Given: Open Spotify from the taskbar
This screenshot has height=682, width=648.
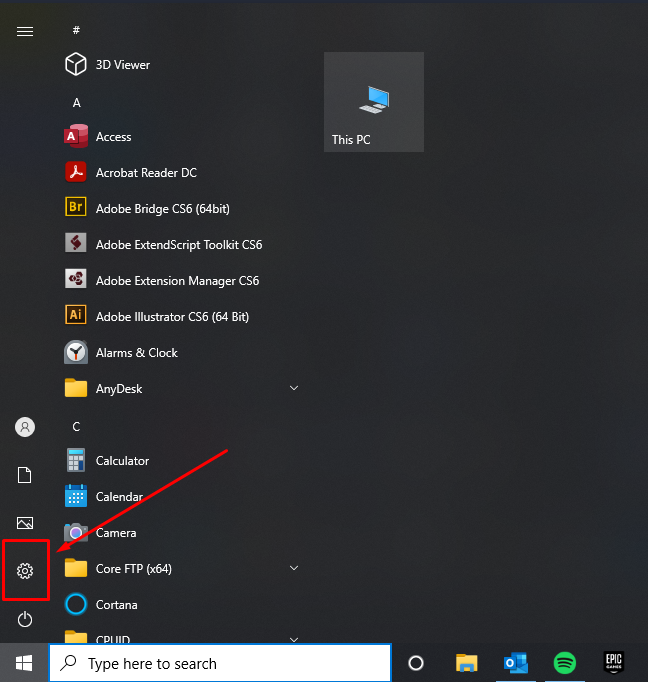Looking at the screenshot, I should click(x=564, y=663).
